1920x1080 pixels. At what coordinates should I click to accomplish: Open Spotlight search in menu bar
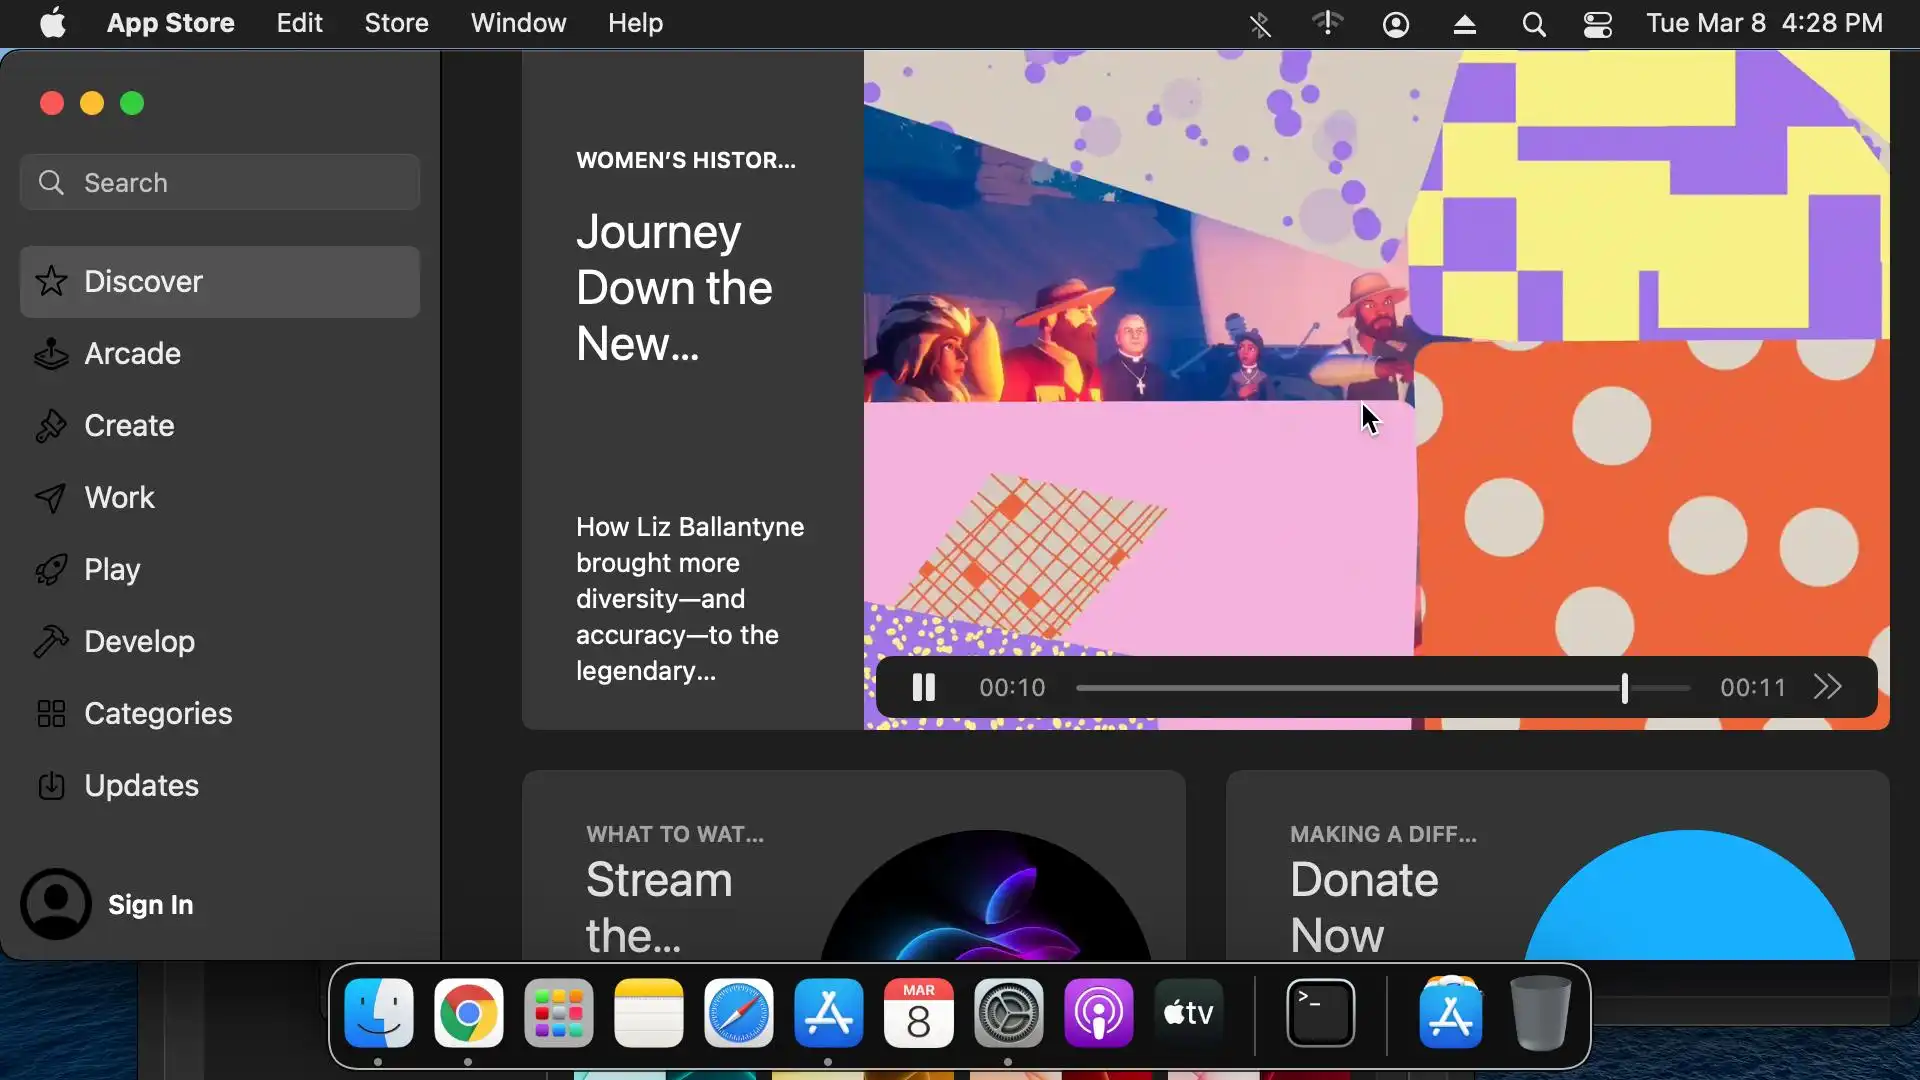(x=1533, y=24)
